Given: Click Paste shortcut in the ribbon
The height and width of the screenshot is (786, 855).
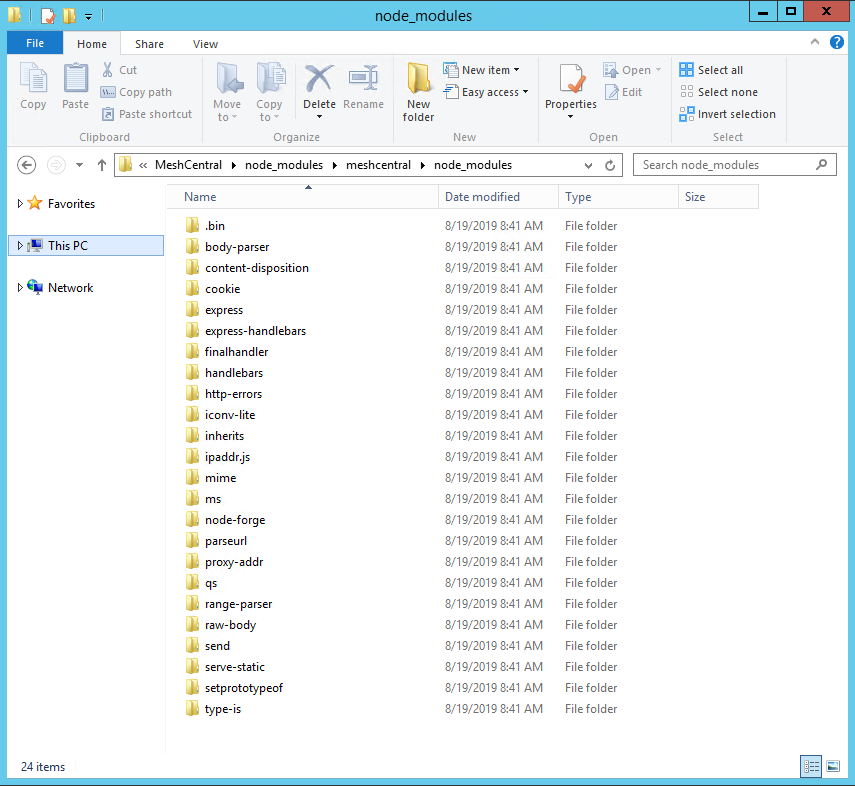Looking at the screenshot, I should 147,114.
